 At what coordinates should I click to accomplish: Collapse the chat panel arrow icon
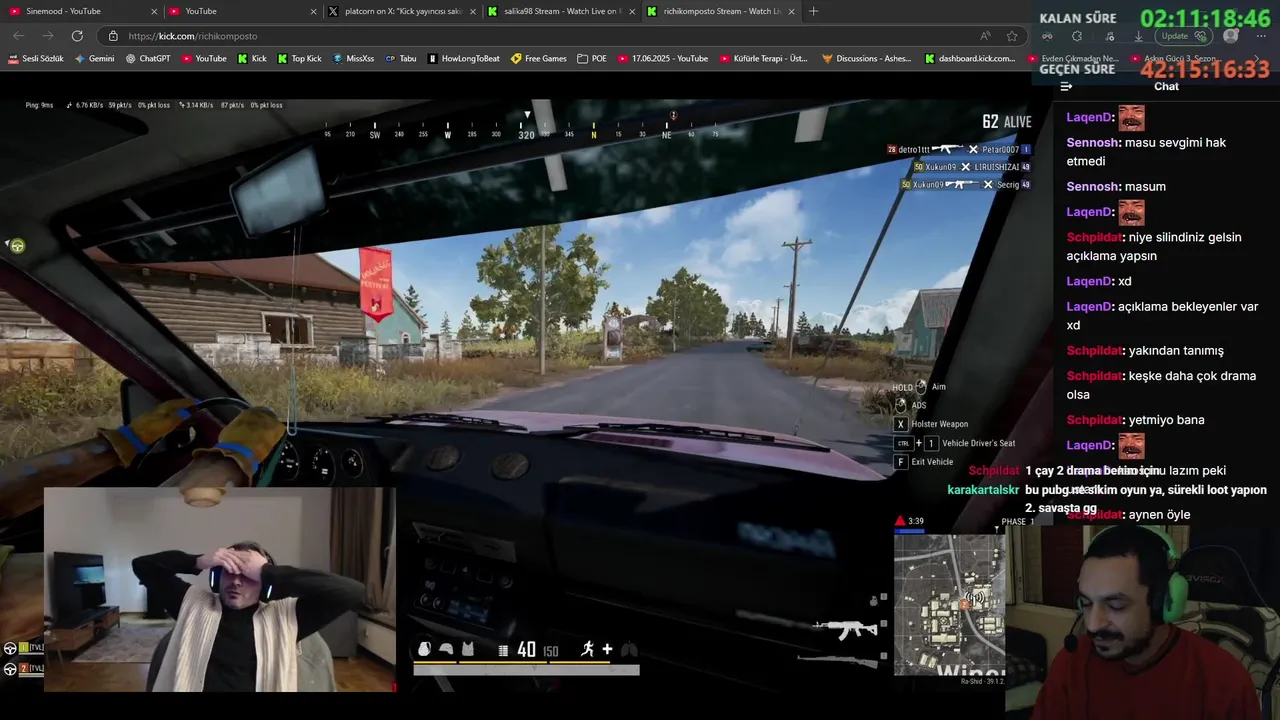pyautogui.click(x=1066, y=86)
